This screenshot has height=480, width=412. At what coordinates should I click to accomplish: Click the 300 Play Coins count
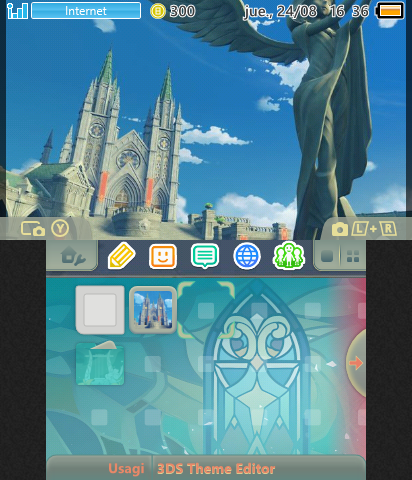click(182, 11)
